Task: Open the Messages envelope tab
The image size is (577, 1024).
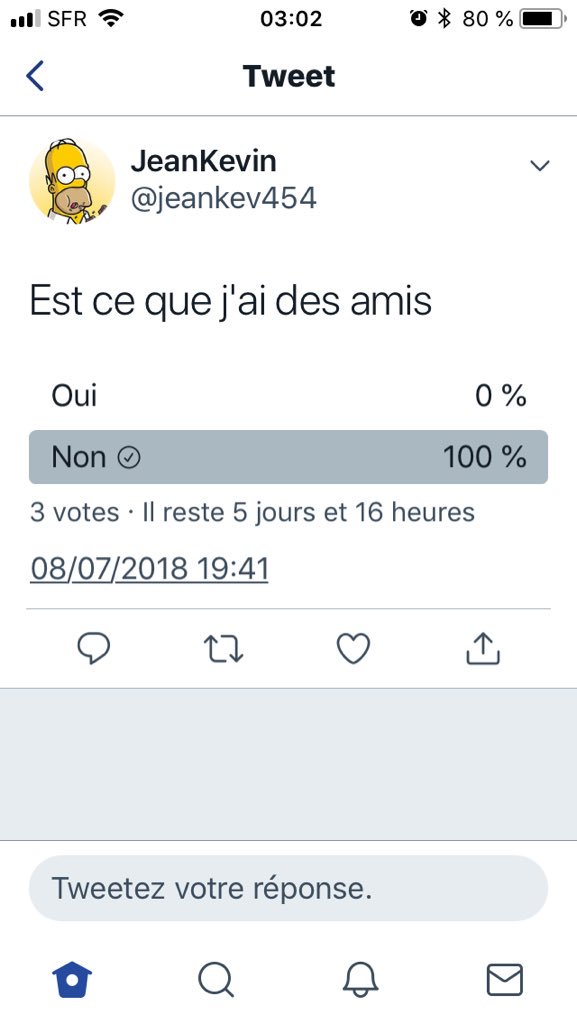Action: 505,980
